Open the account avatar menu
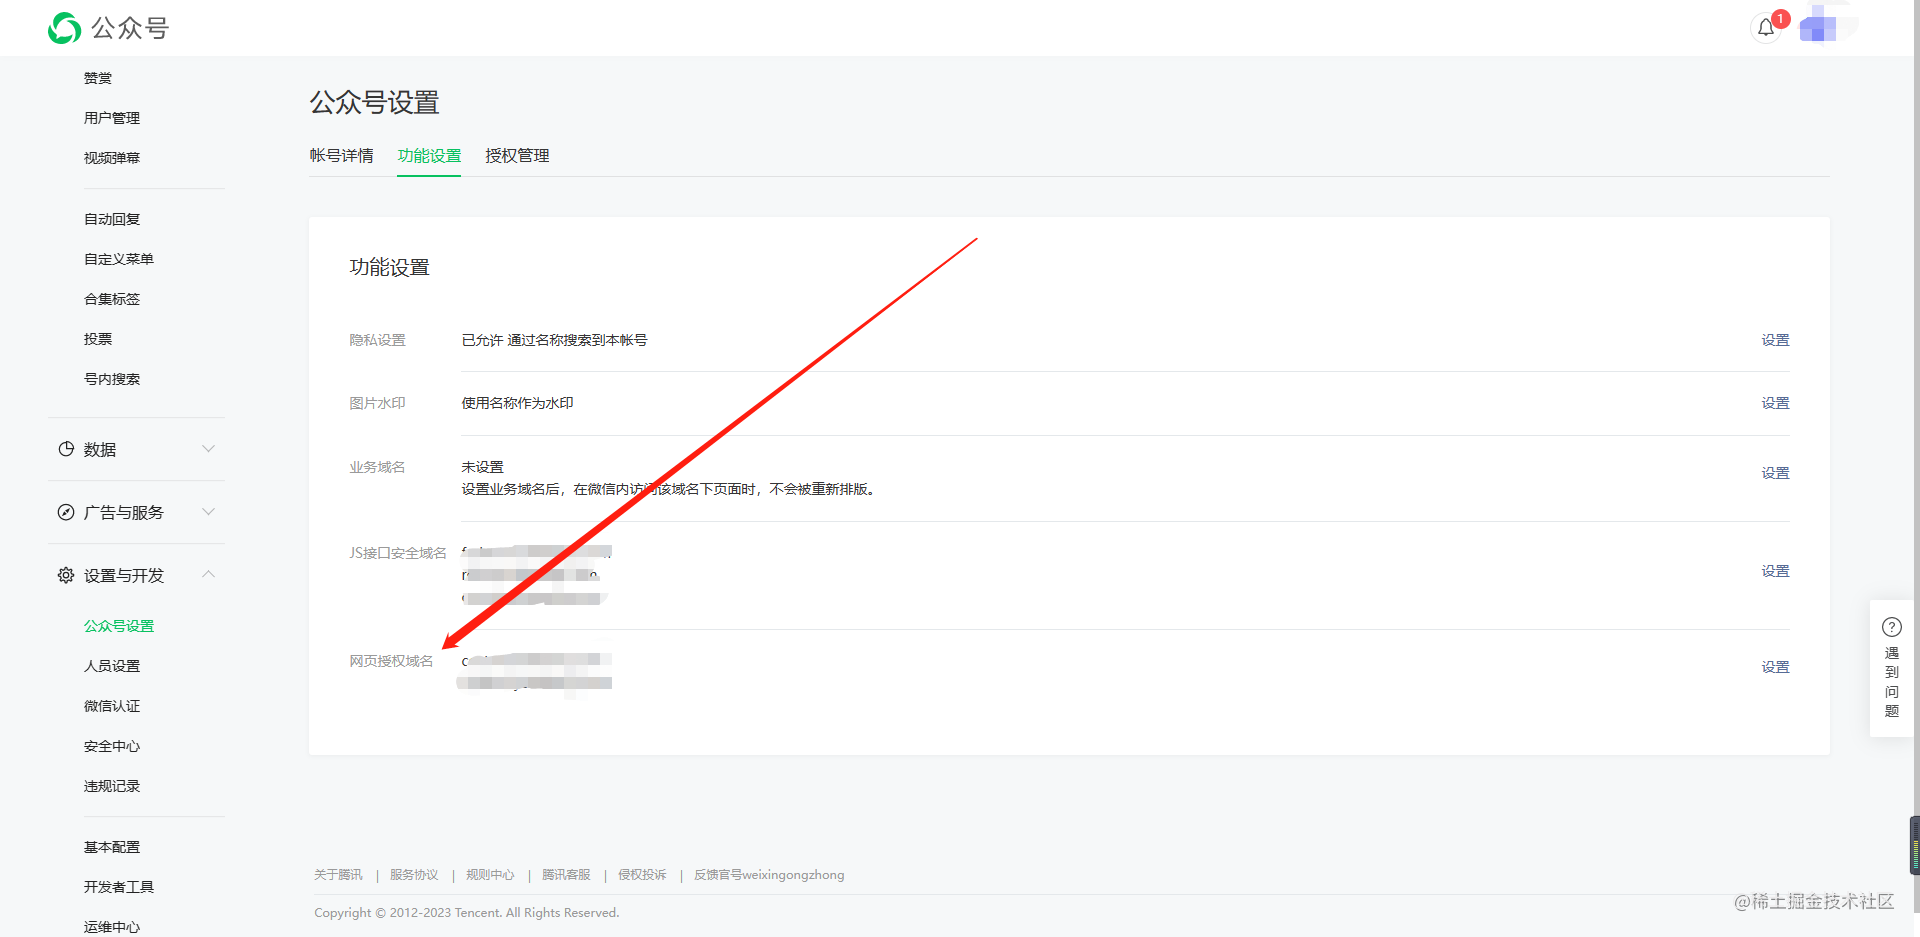 1826,26
